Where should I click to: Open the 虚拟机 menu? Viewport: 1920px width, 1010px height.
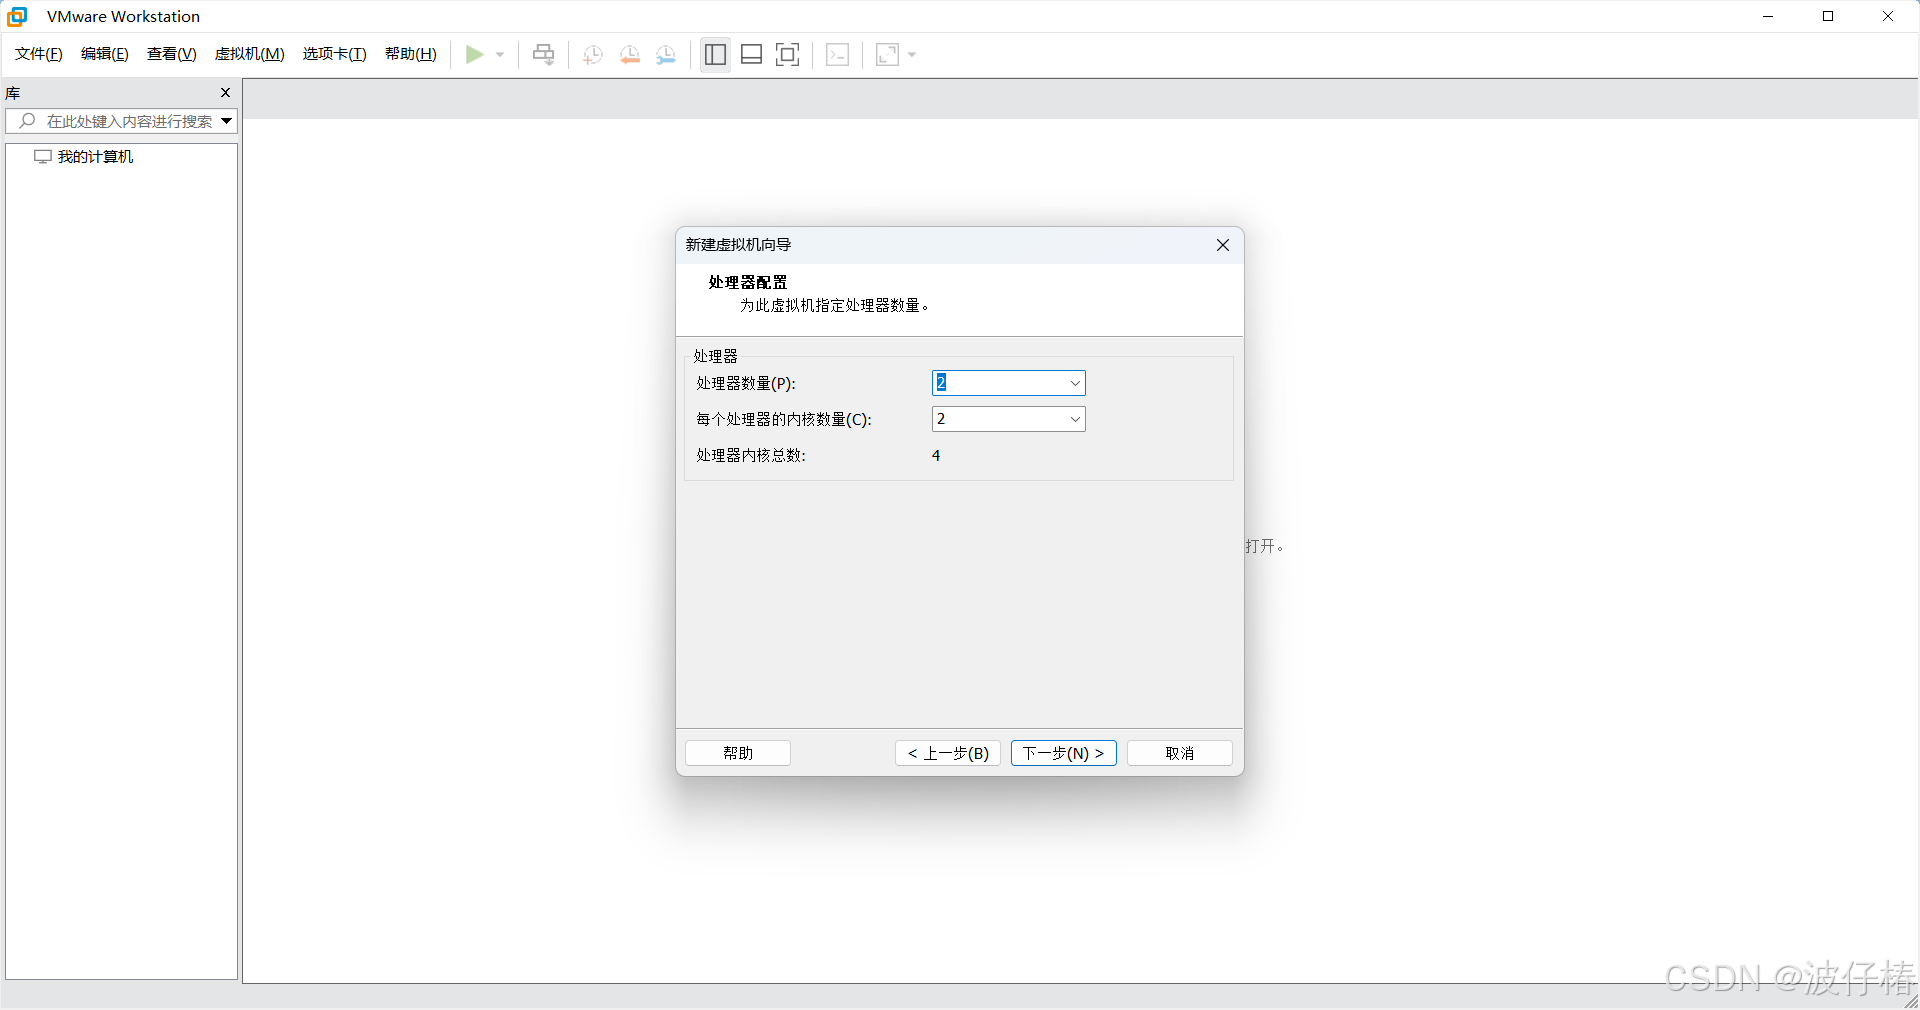tap(249, 54)
